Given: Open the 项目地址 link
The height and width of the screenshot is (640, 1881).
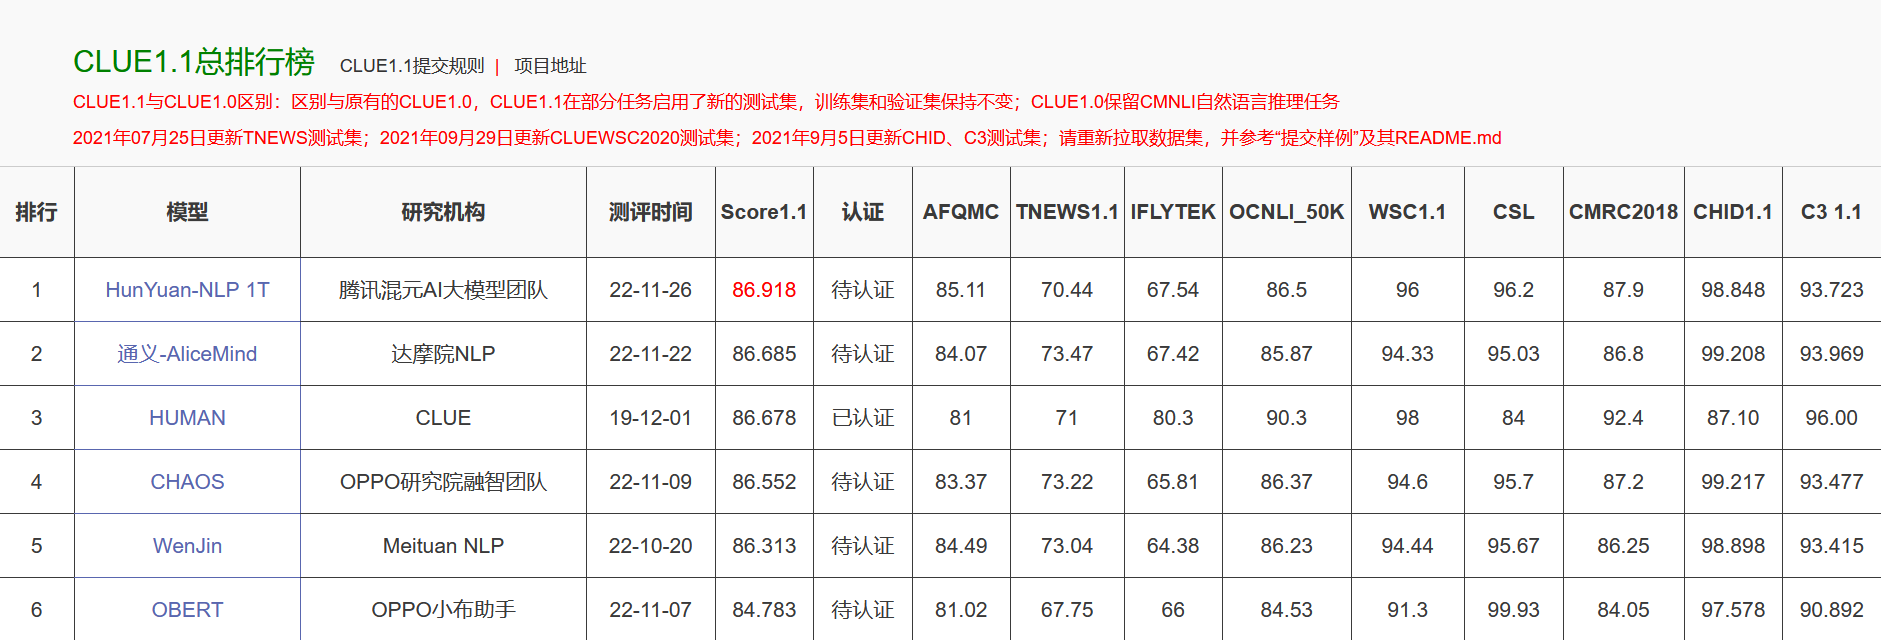Looking at the screenshot, I should point(550,66).
